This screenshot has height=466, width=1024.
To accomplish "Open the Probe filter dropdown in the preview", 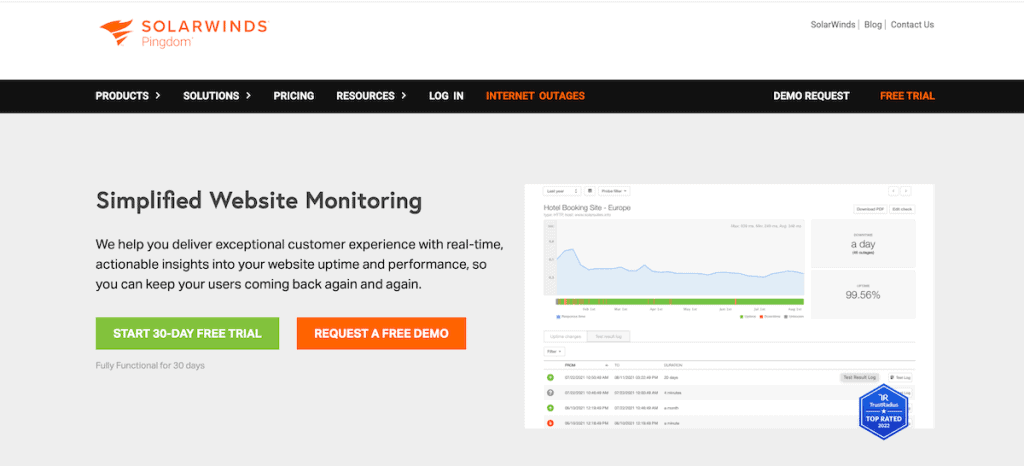I will pos(614,191).
